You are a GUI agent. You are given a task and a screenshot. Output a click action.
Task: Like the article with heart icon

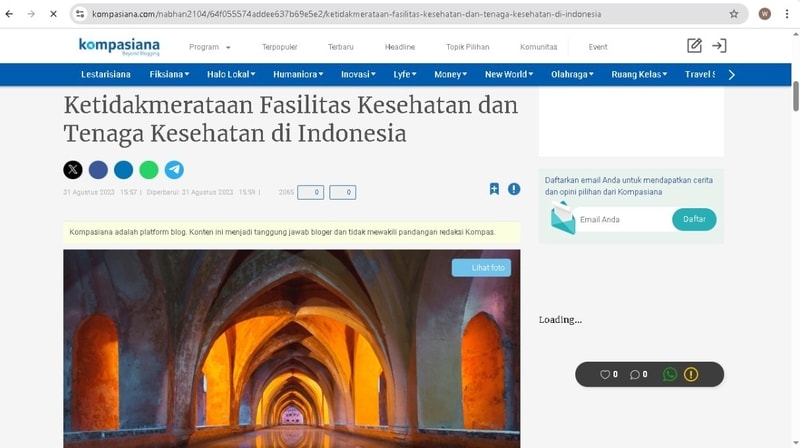point(605,374)
